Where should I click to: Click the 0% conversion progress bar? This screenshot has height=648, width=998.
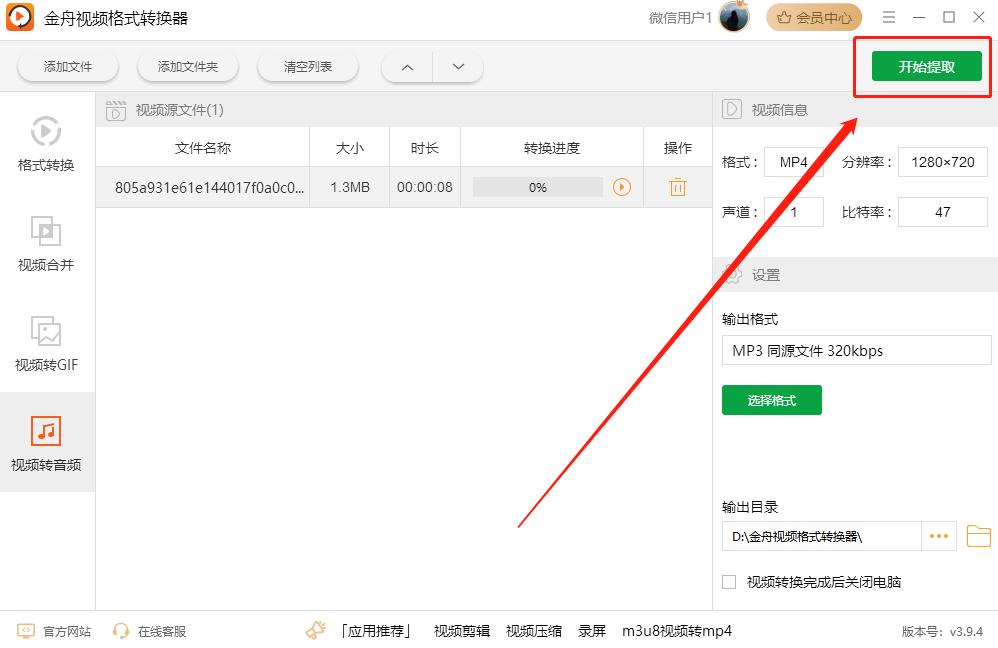pyautogui.click(x=551, y=186)
